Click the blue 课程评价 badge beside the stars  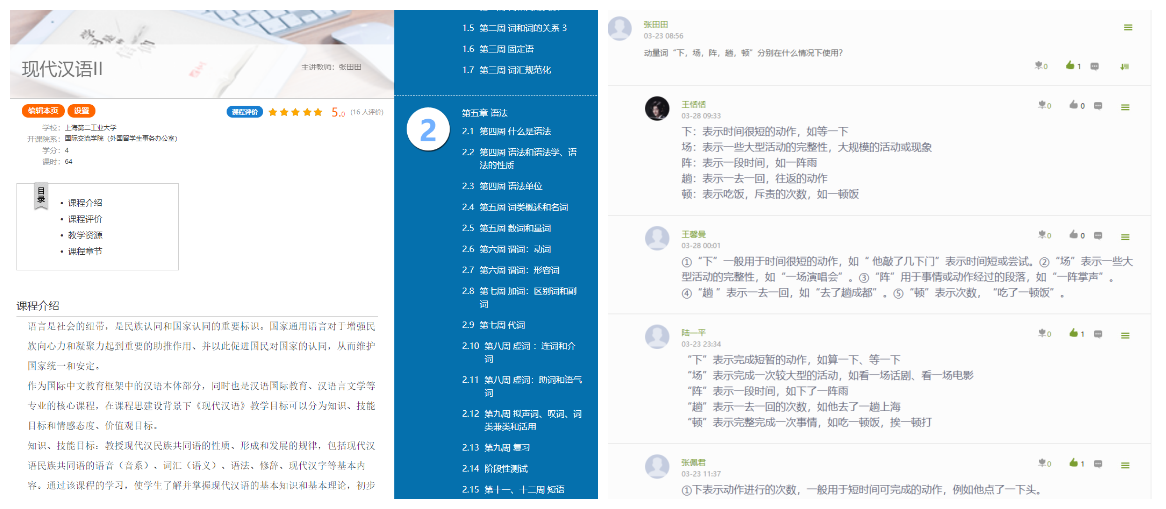[245, 112]
